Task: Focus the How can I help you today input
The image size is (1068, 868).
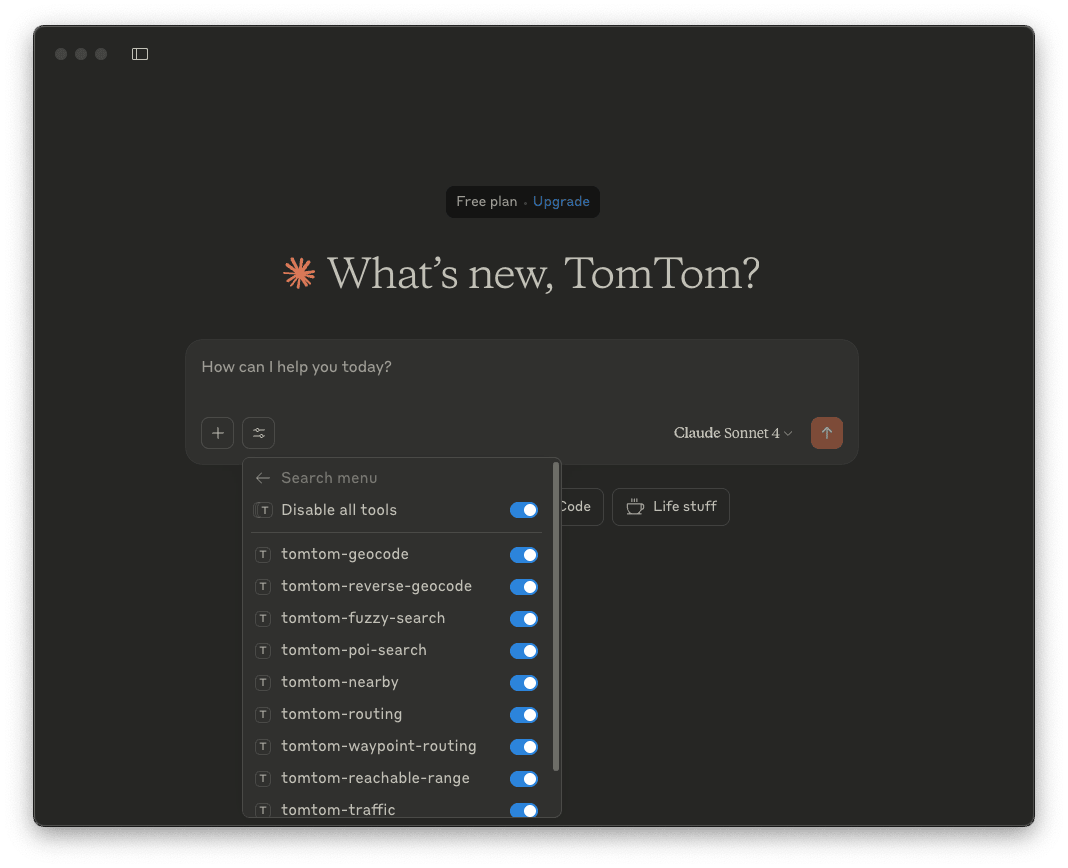Action: click(x=521, y=367)
